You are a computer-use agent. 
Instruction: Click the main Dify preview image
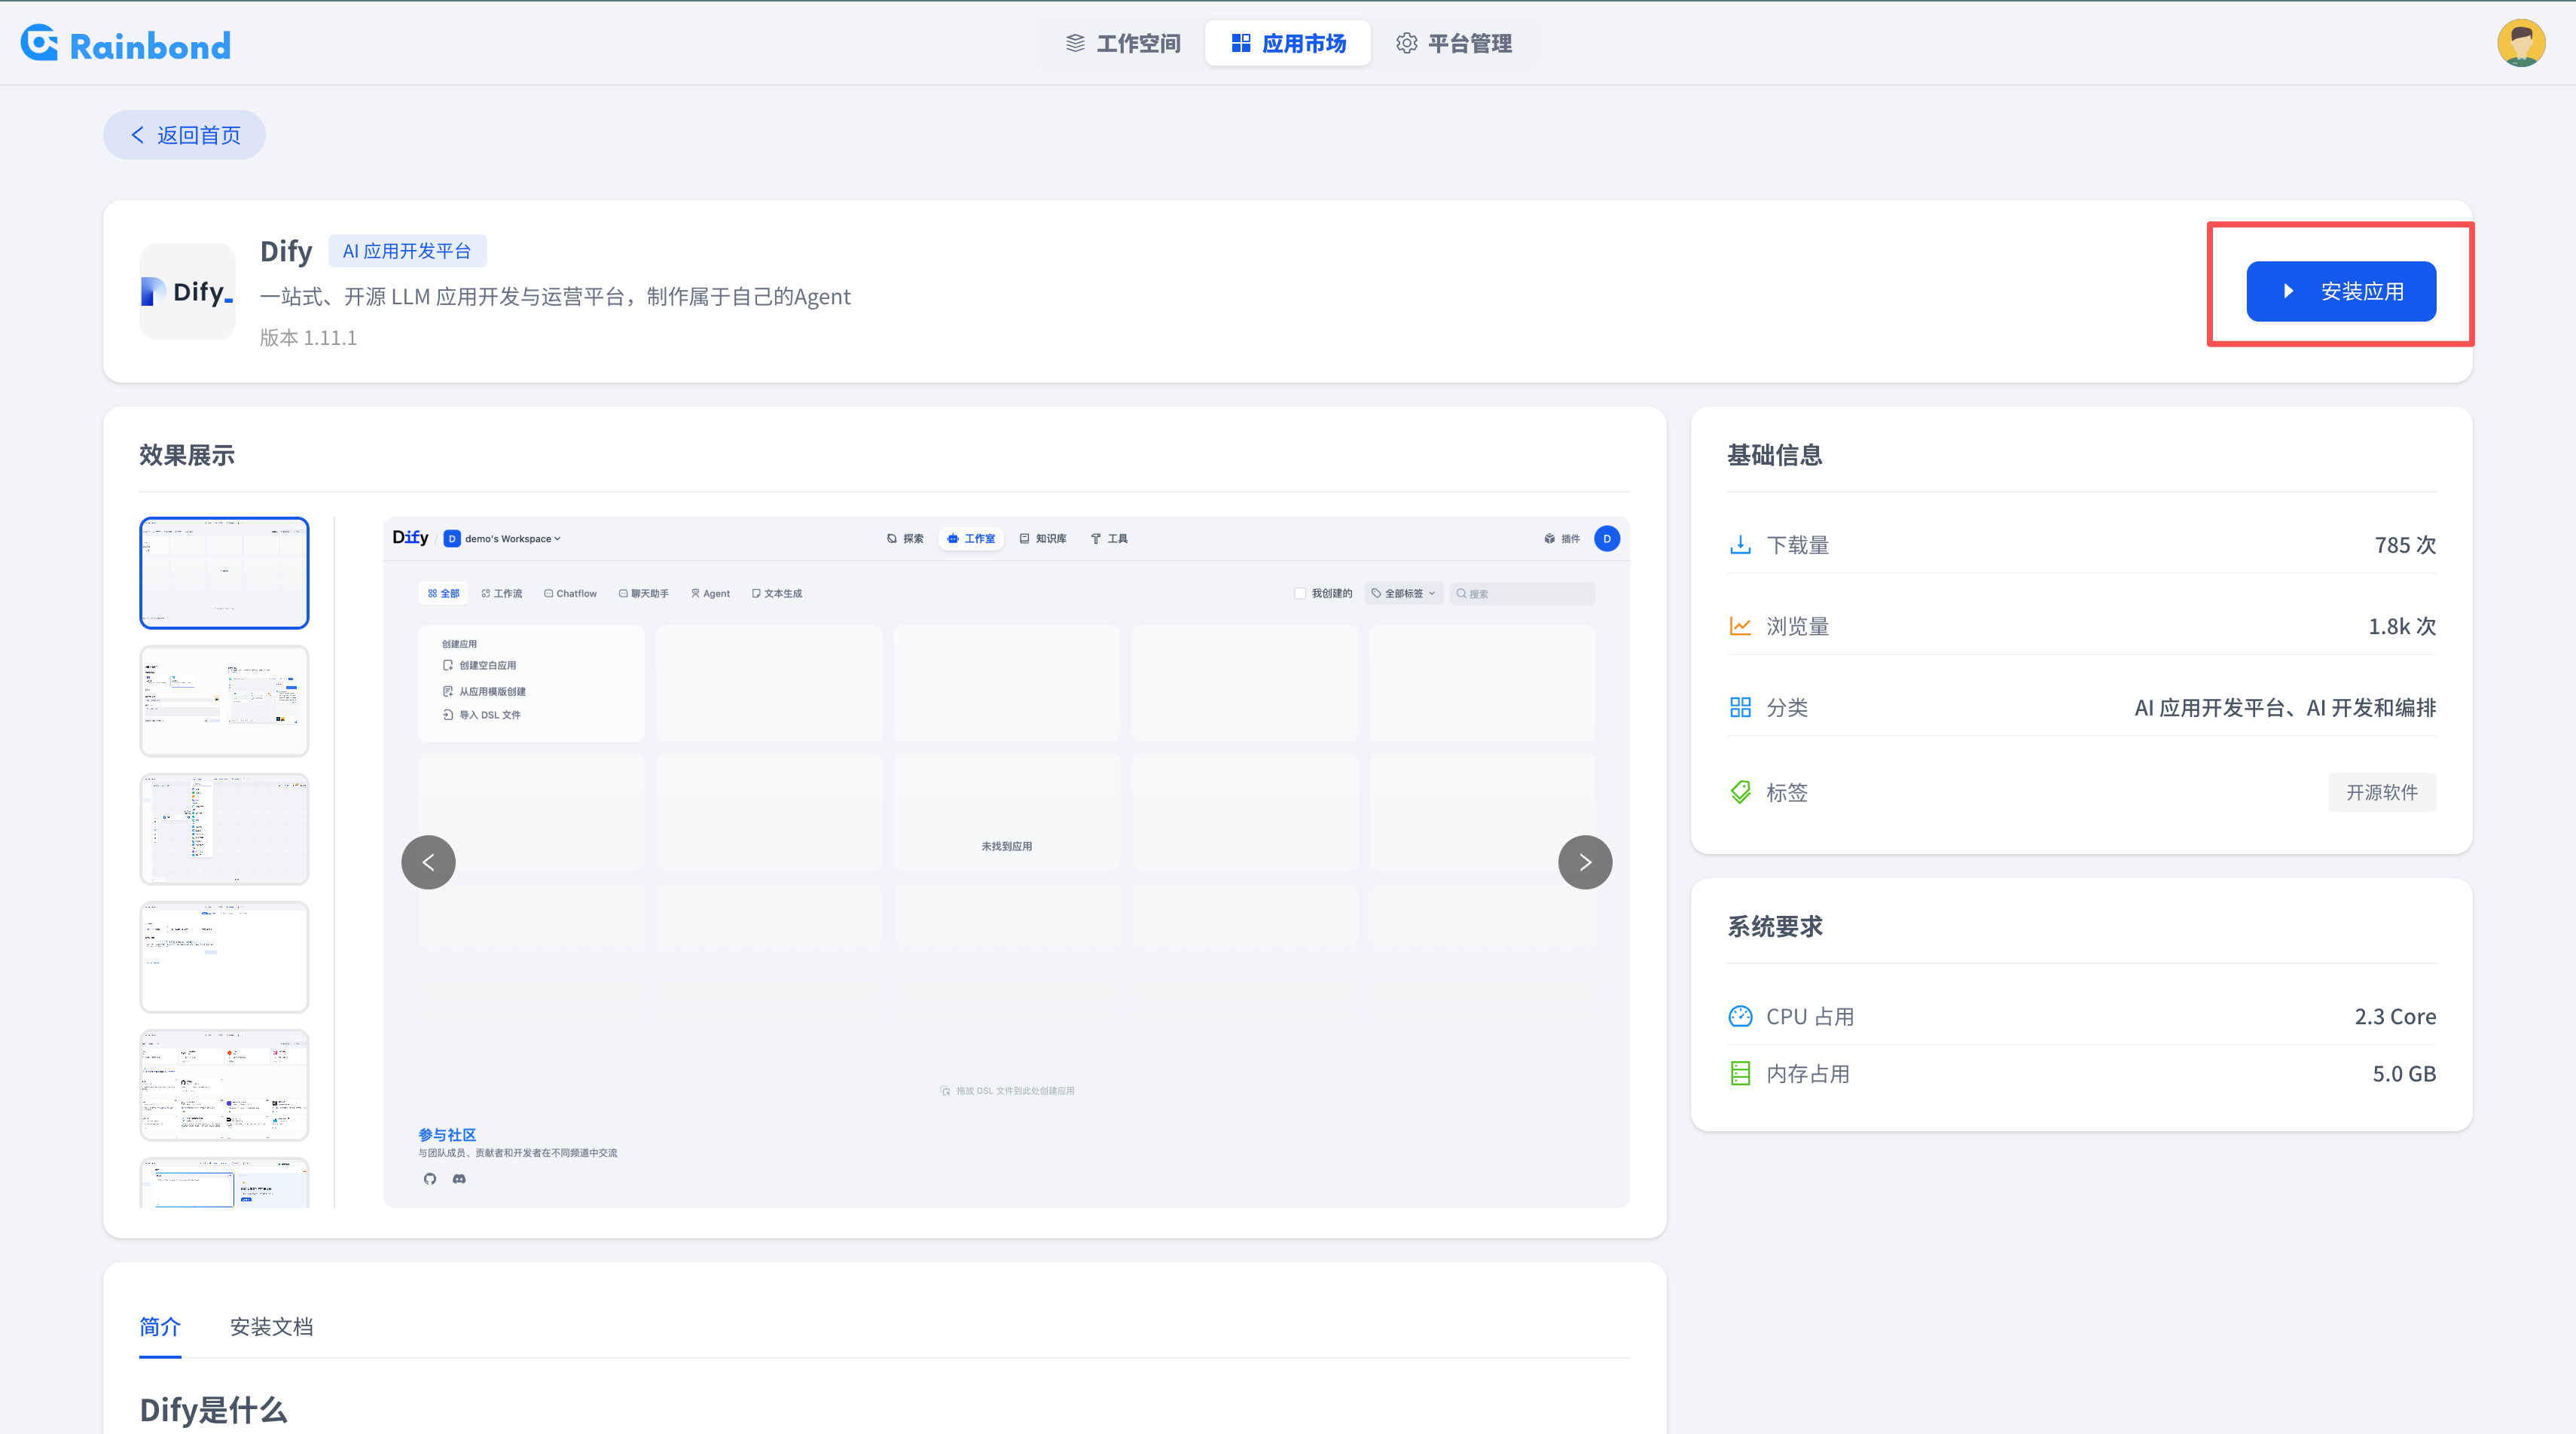coord(1006,862)
